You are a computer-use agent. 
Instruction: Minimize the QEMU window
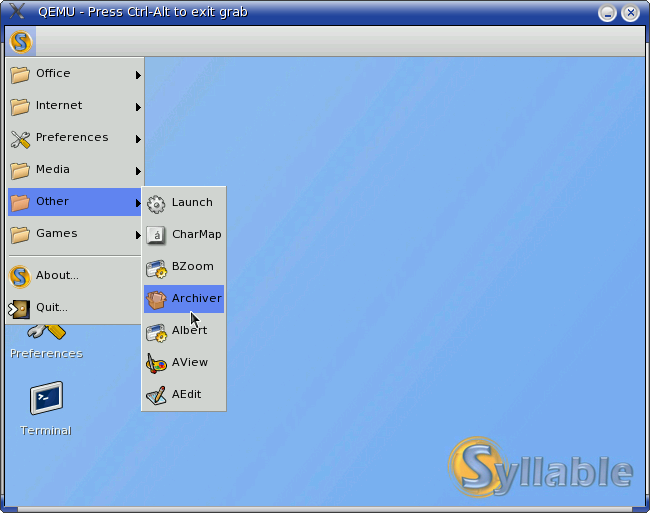(607, 13)
